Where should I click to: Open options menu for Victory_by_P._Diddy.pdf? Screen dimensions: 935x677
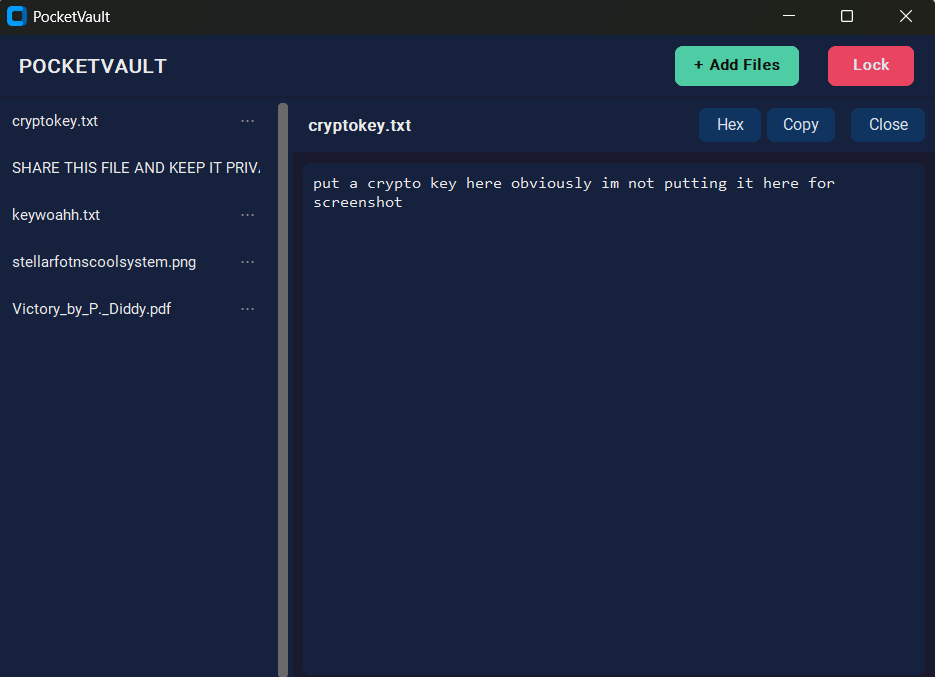247,309
